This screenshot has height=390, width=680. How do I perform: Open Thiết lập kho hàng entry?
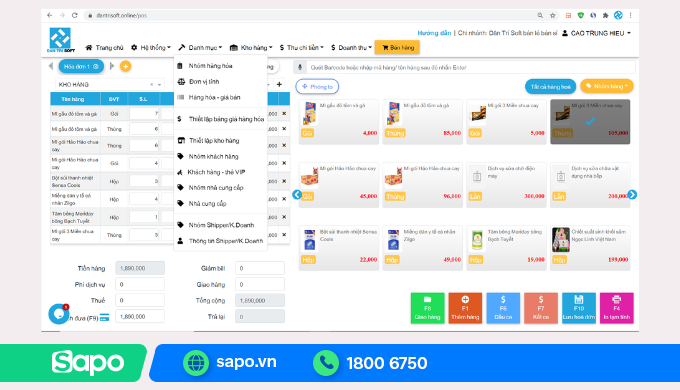[x=214, y=141]
